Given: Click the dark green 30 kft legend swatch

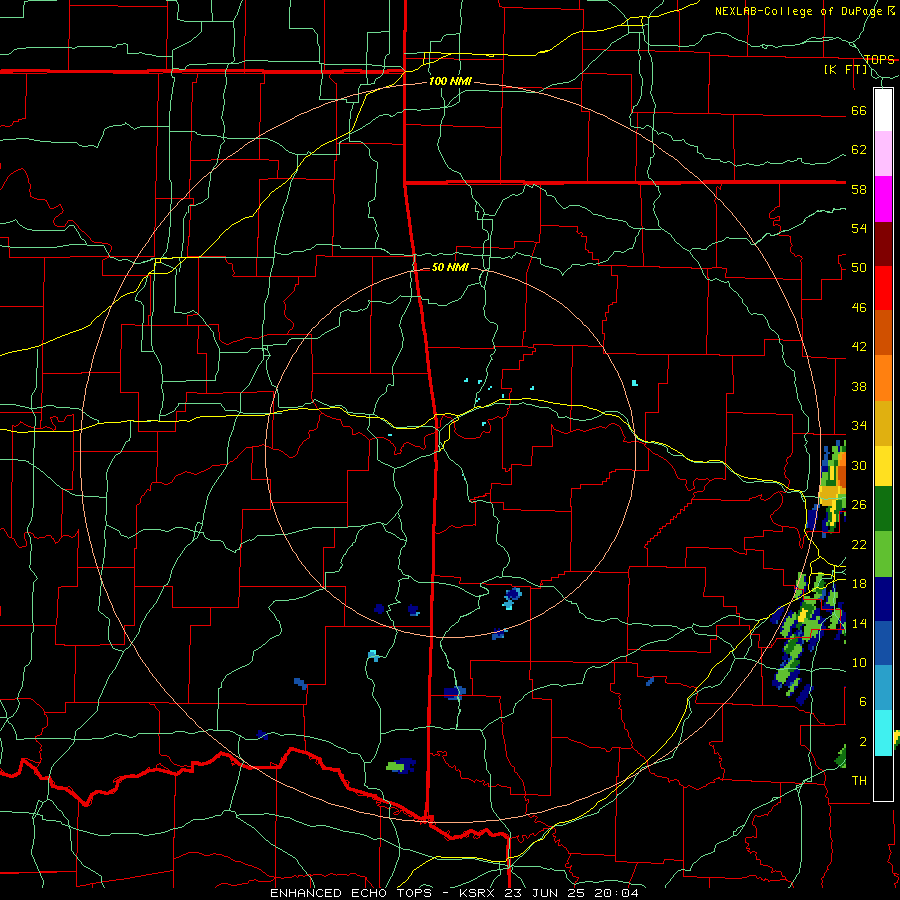Looking at the screenshot, I should (x=883, y=509).
